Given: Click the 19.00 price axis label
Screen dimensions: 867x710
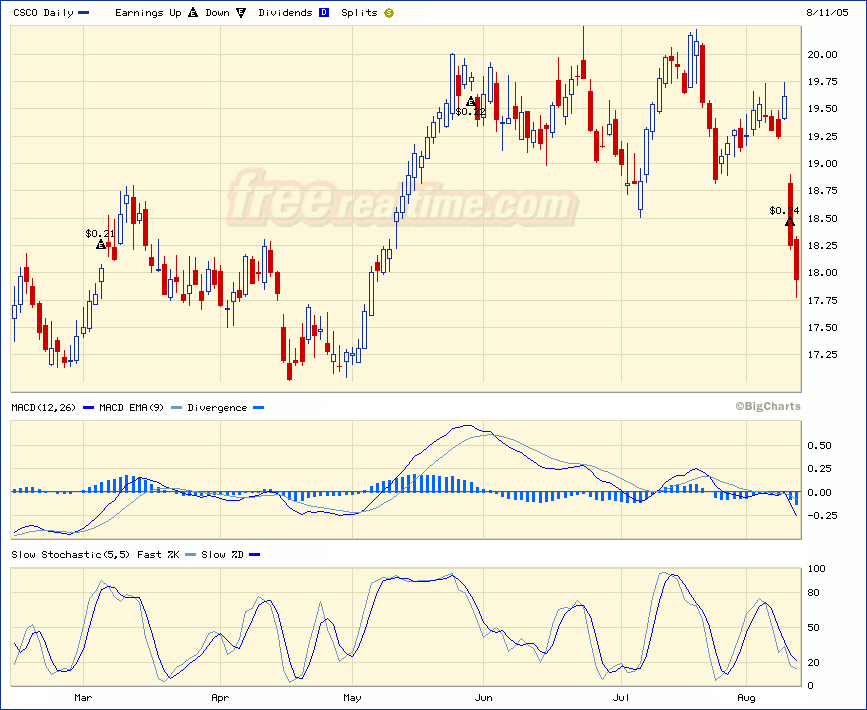Looking at the screenshot, I should coord(823,164).
